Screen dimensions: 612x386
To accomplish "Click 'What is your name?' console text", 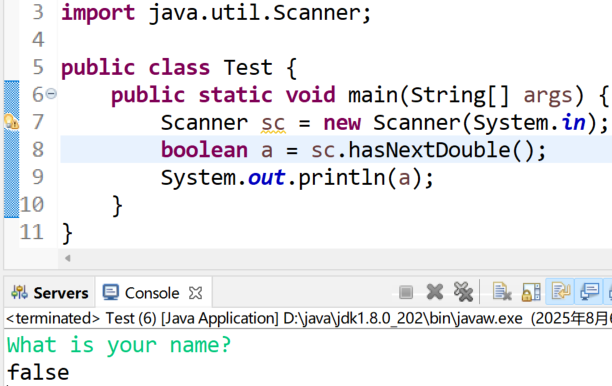I will (119, 345).
